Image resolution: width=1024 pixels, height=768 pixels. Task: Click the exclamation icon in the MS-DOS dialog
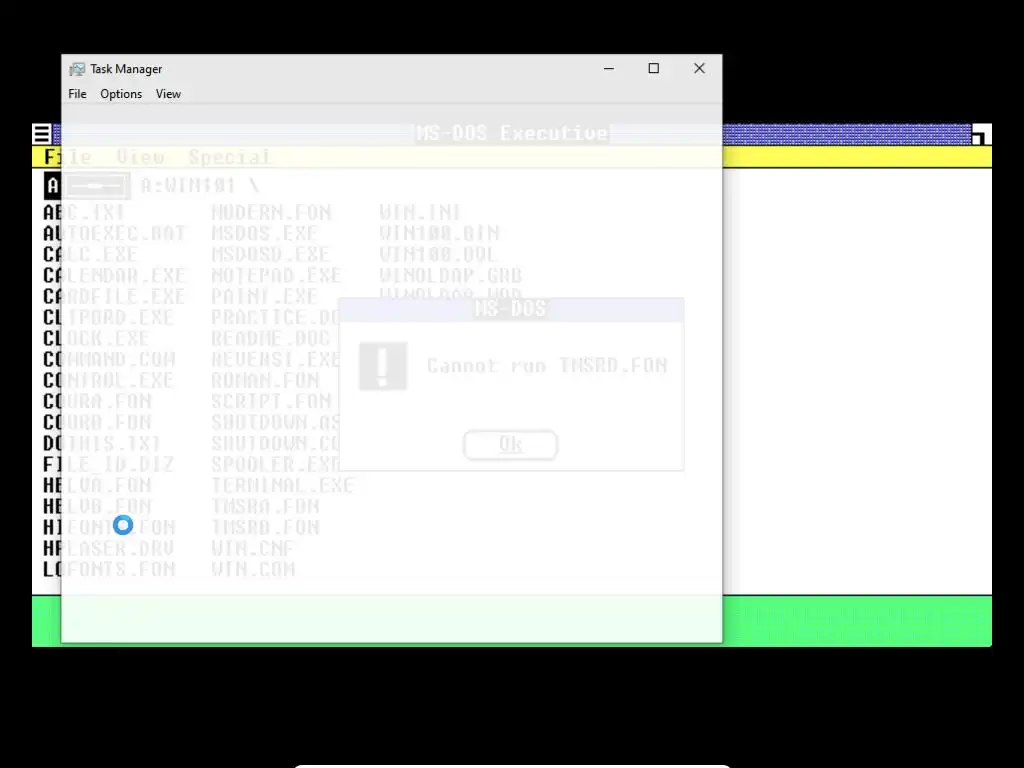[383, 366]
